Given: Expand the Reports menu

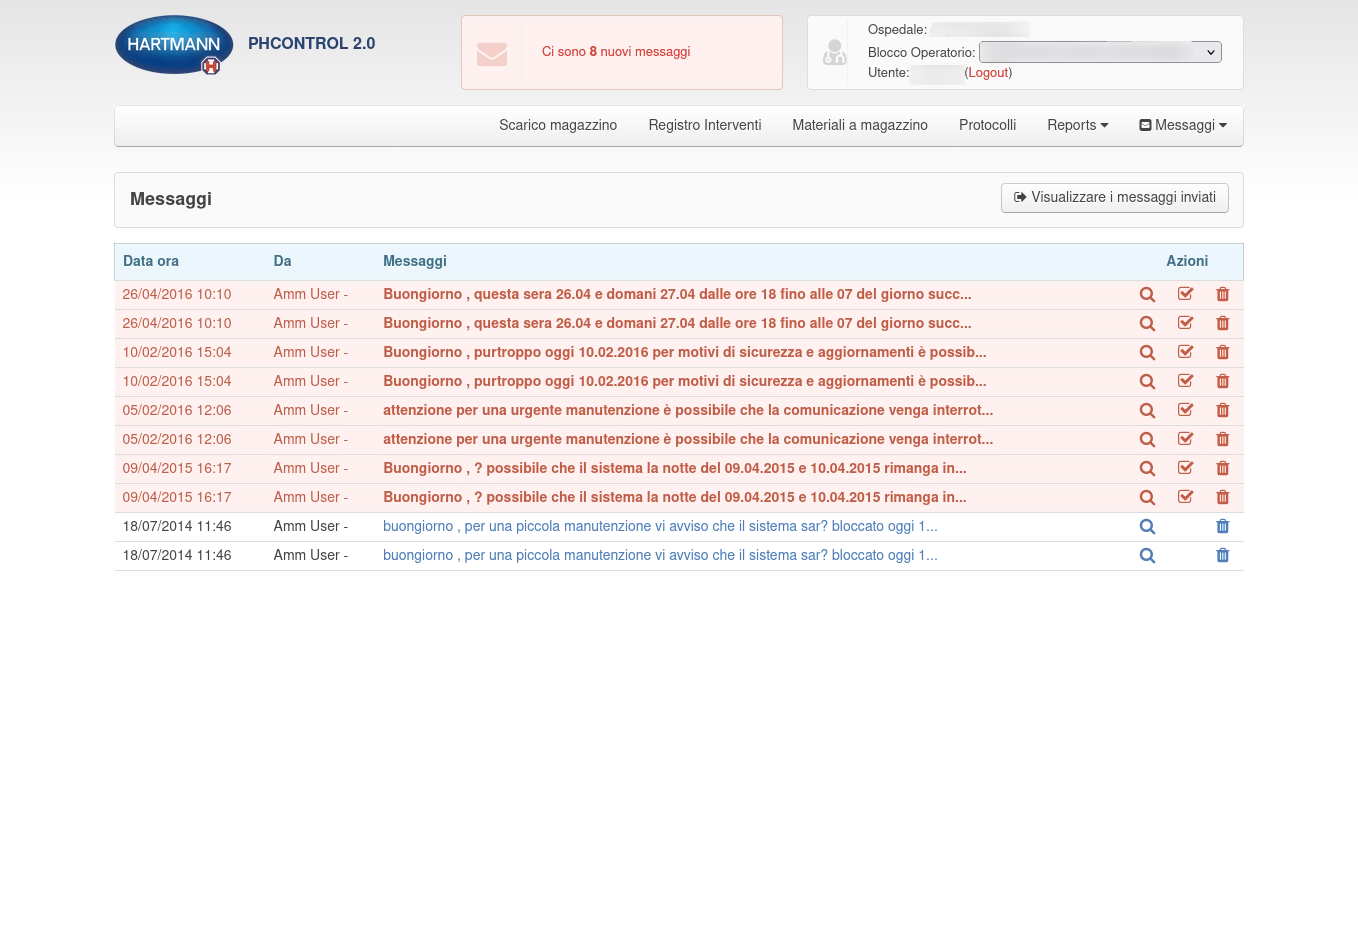Looking at the screenshot, I should pos(1077,125).
